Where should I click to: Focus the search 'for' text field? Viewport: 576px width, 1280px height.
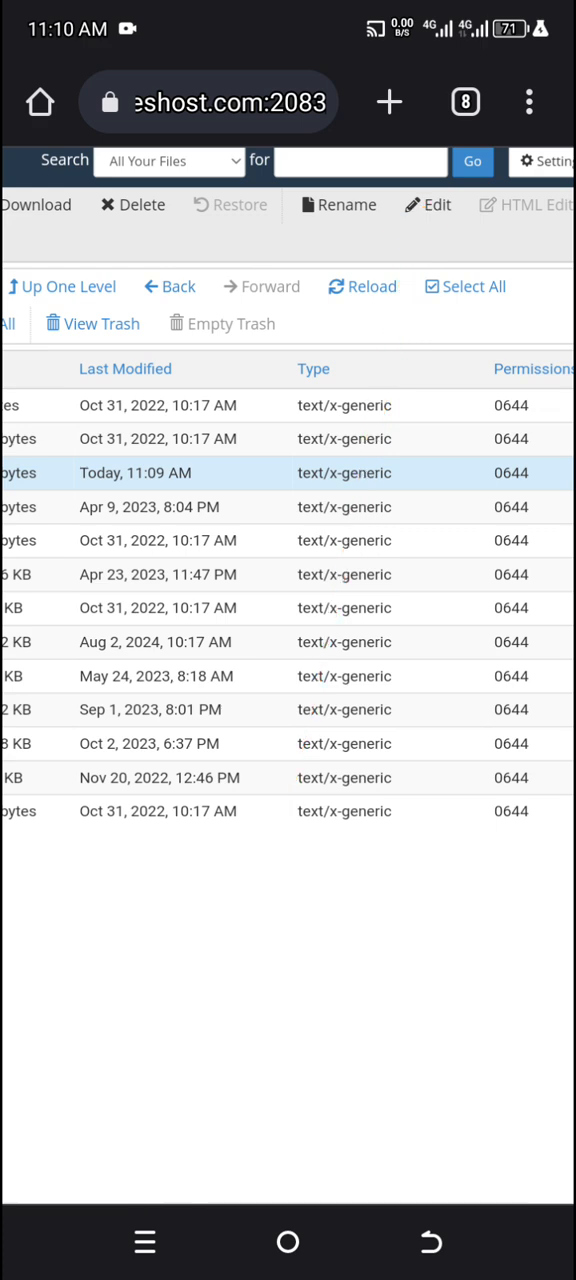361,161
